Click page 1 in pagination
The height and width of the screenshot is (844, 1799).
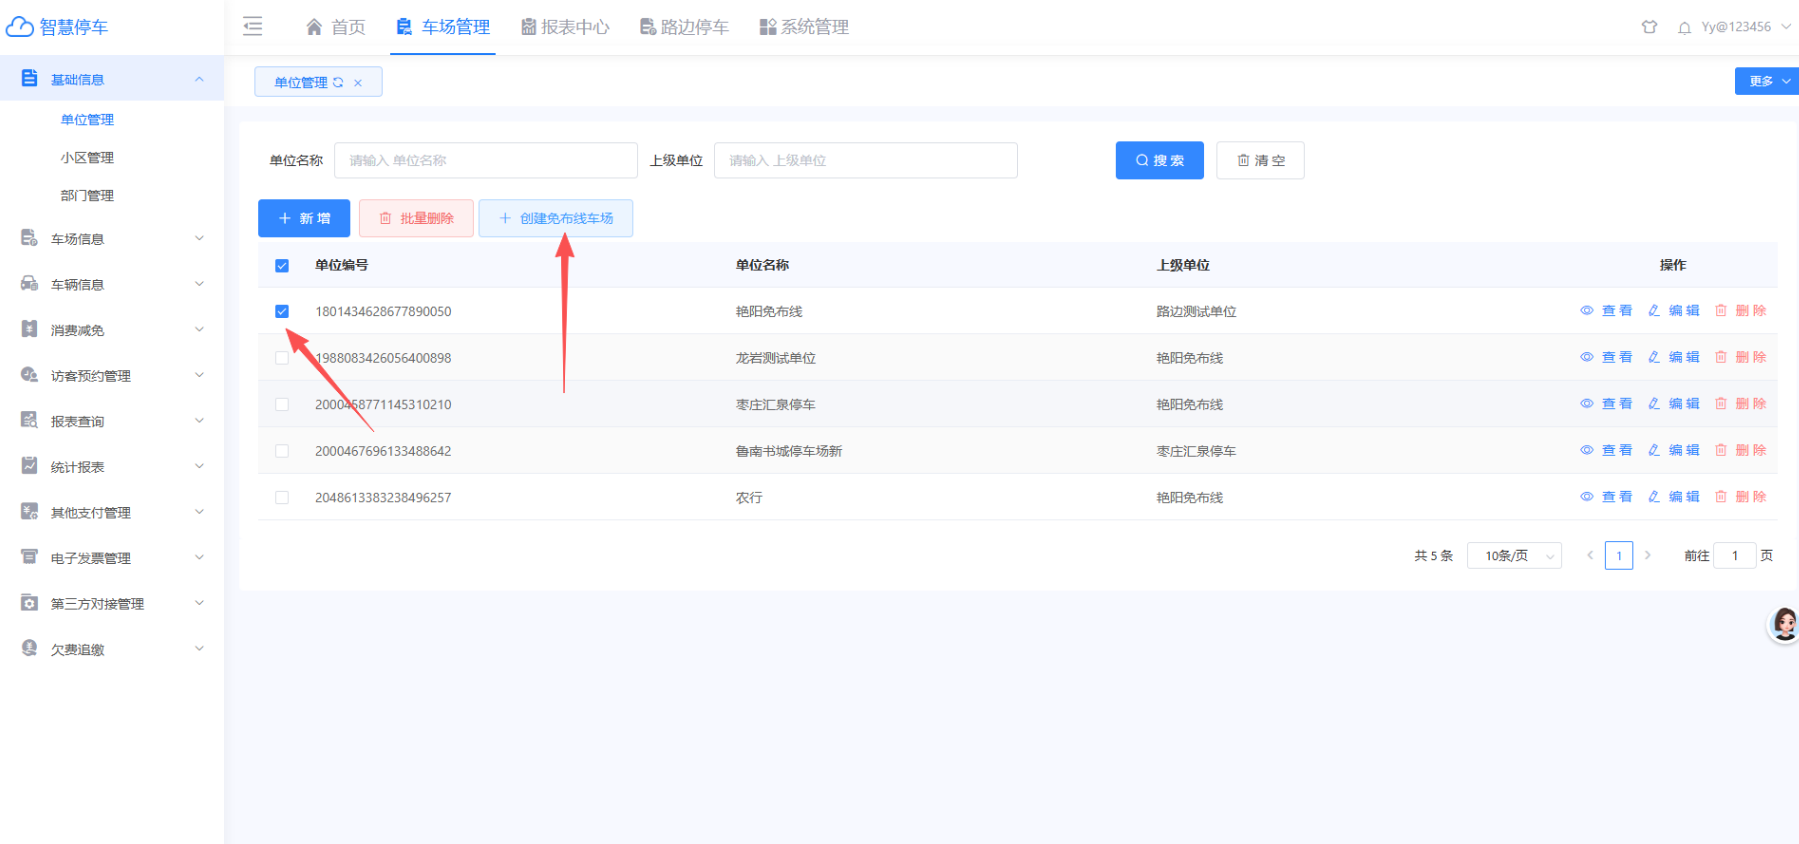coord(1619,556)
